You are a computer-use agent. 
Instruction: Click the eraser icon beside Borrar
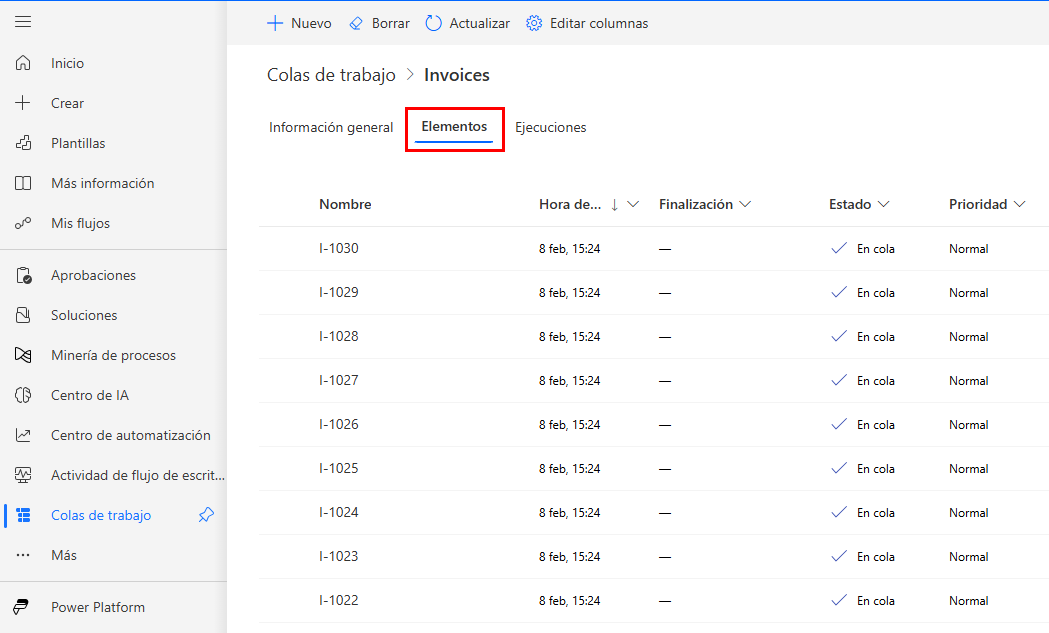point(356,23)
